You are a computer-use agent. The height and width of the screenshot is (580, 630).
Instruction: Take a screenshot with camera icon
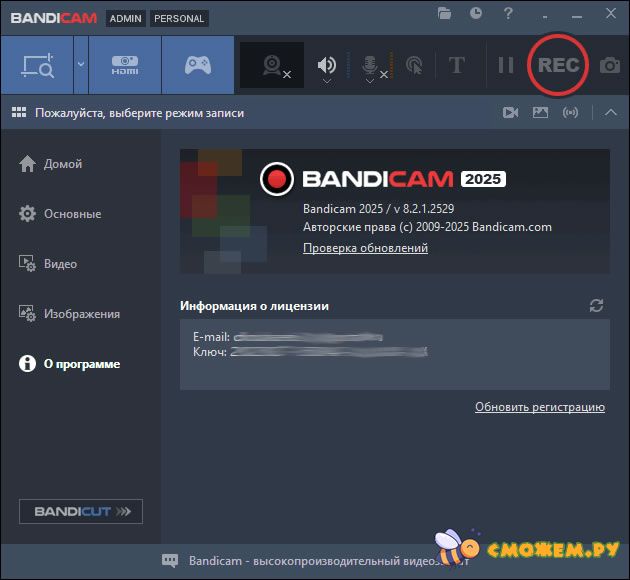[x=609, y=66]
